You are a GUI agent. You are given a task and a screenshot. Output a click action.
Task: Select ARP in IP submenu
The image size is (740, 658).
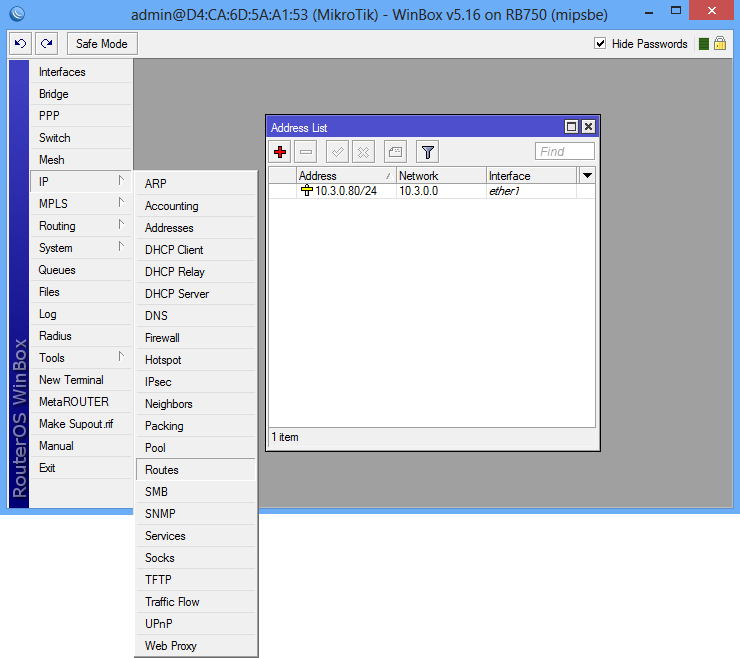(x=196, y=184)
